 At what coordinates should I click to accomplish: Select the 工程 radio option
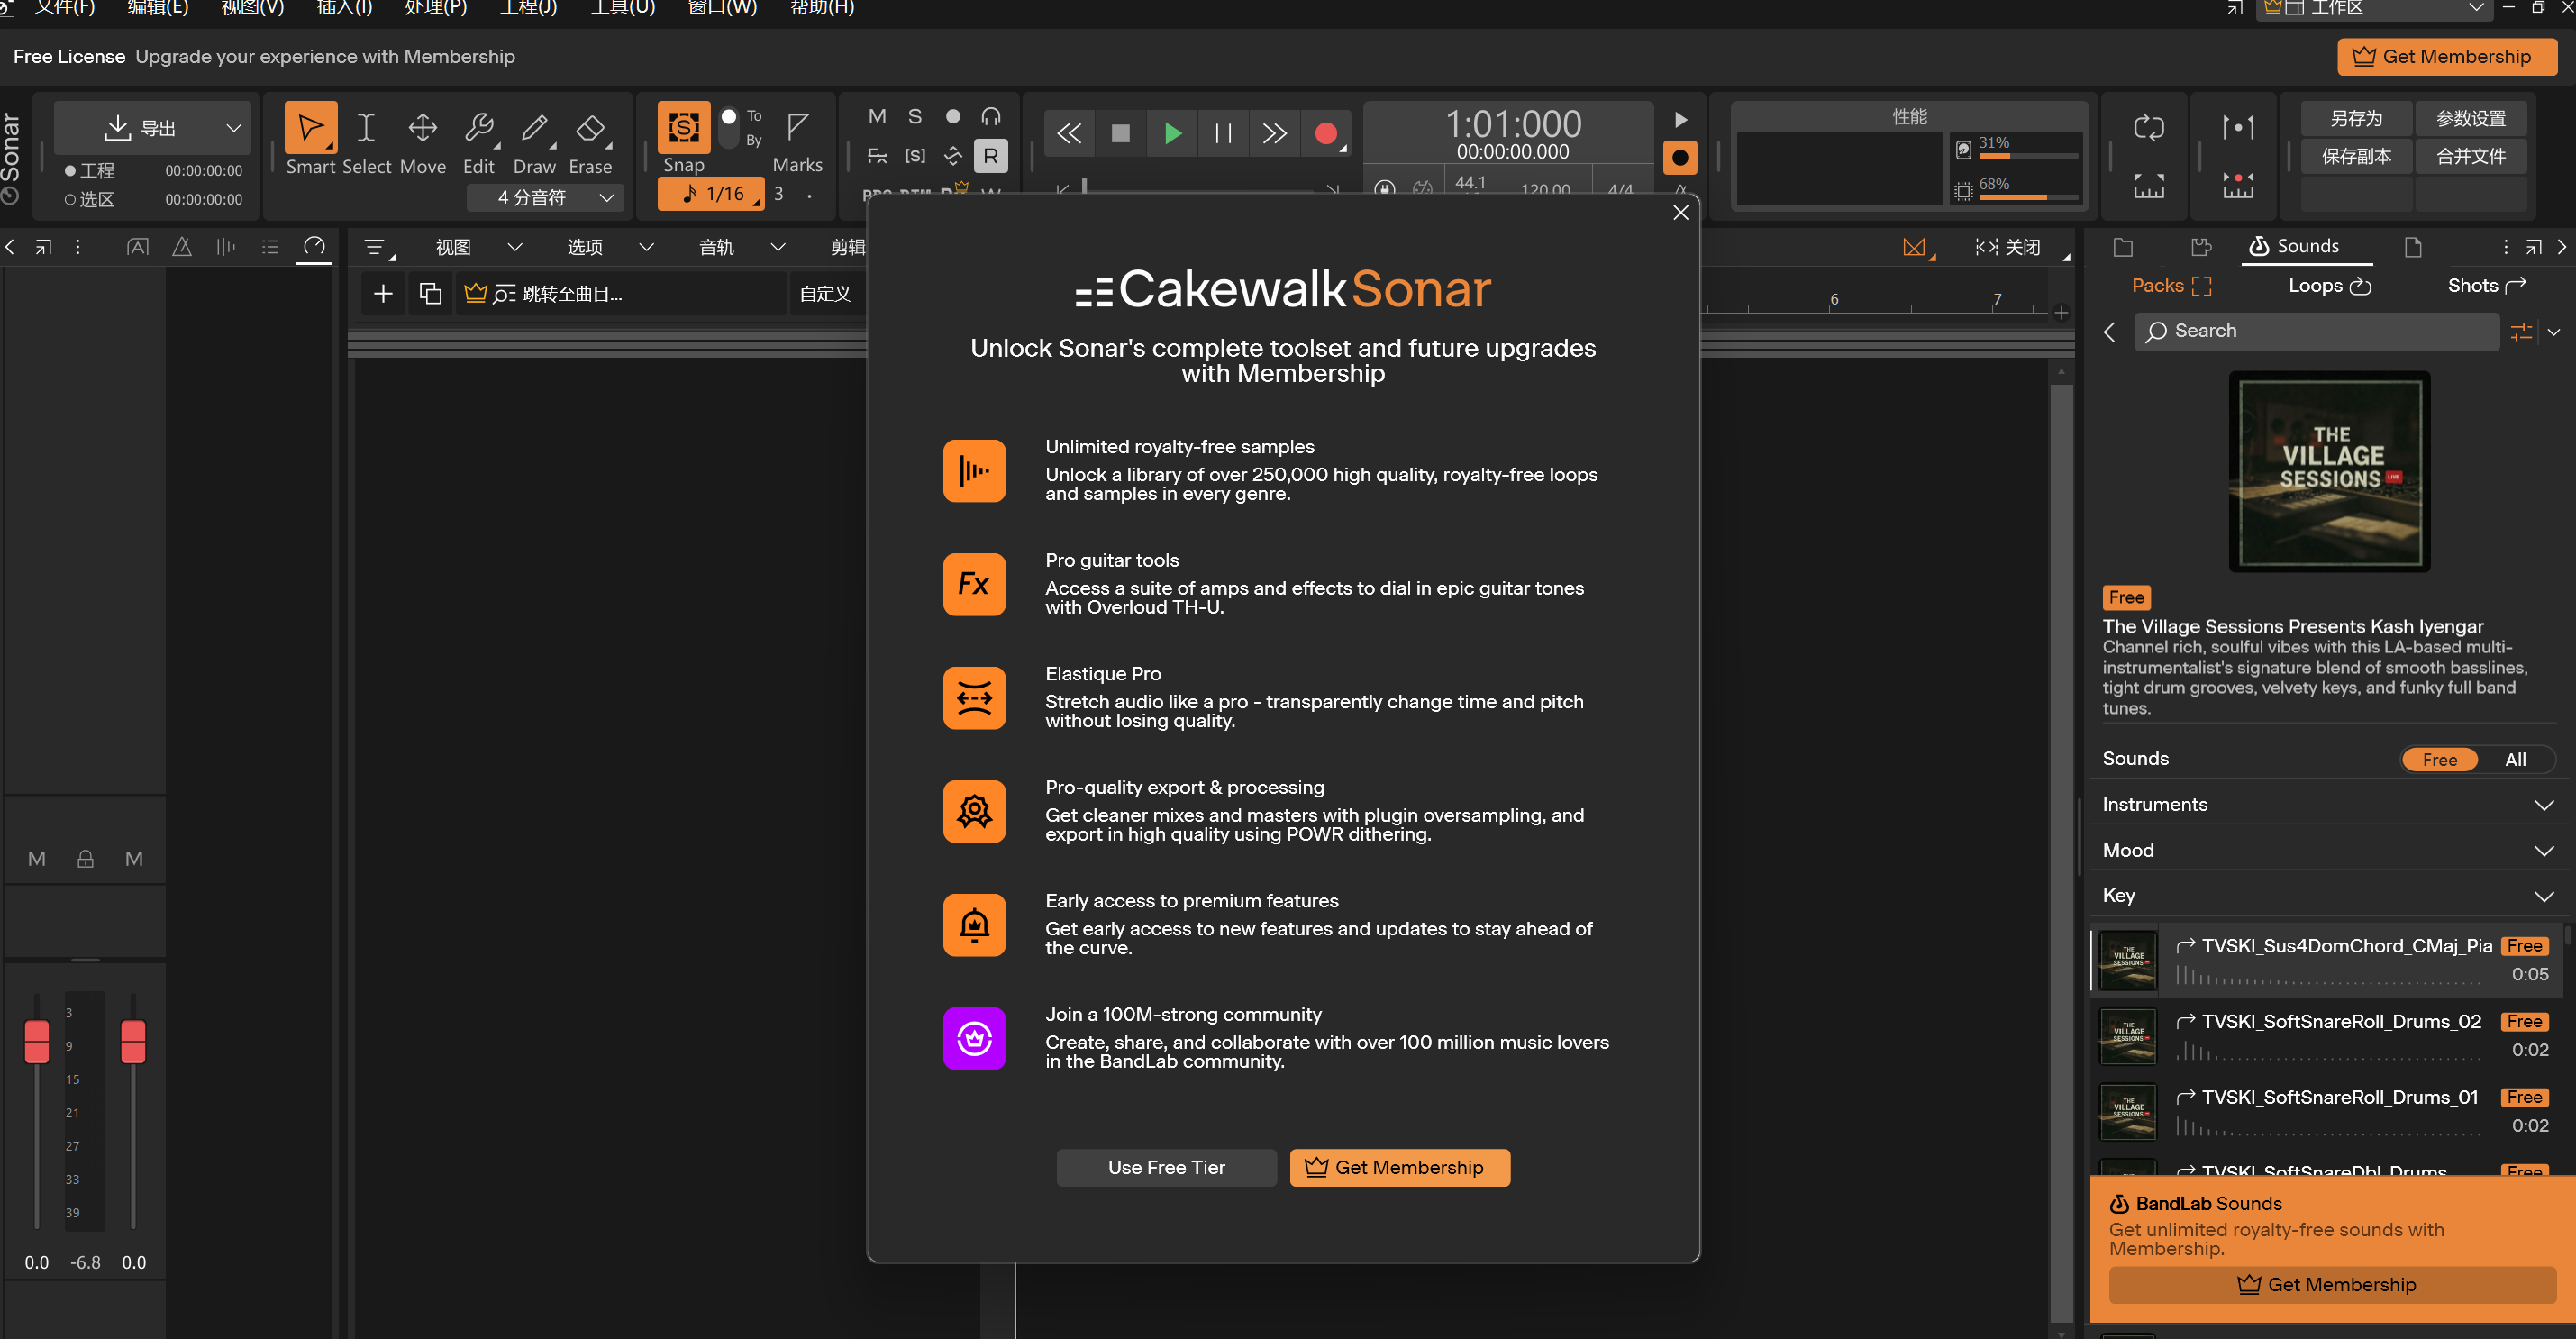[x=70, y=171]
